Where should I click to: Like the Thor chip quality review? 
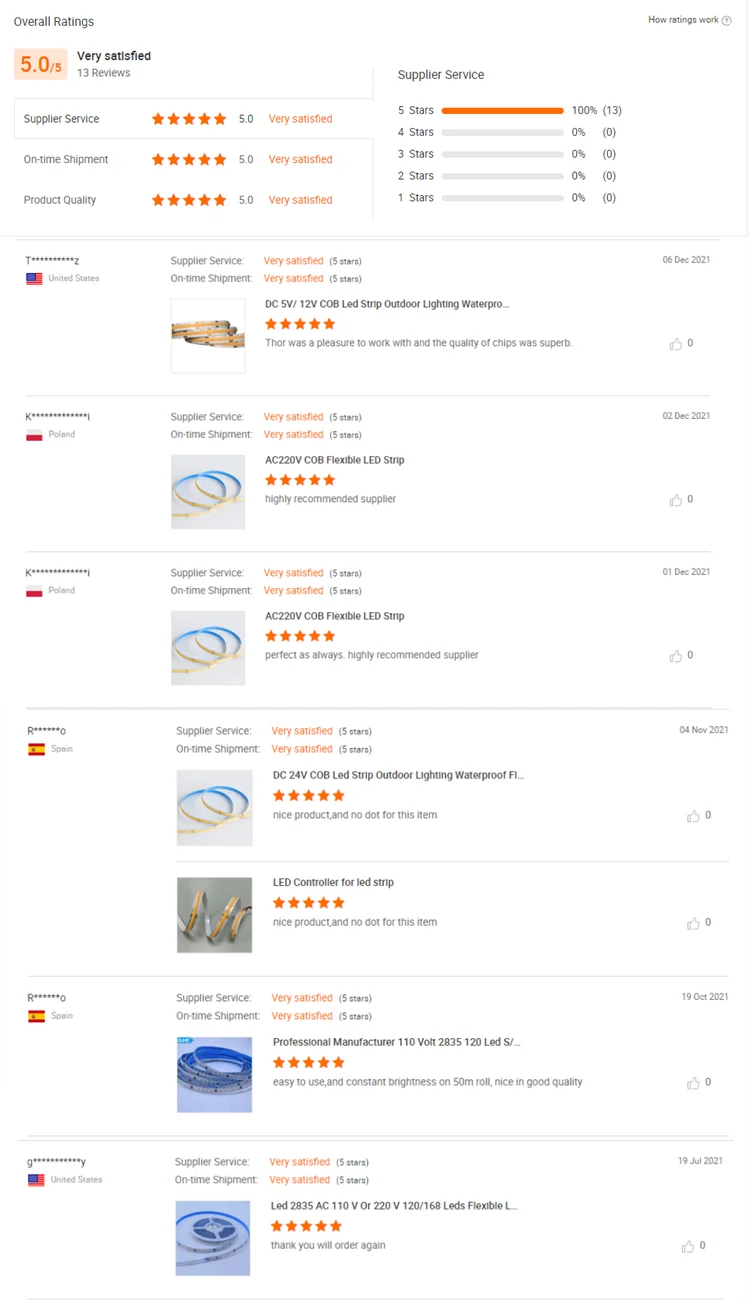point(676,344)
